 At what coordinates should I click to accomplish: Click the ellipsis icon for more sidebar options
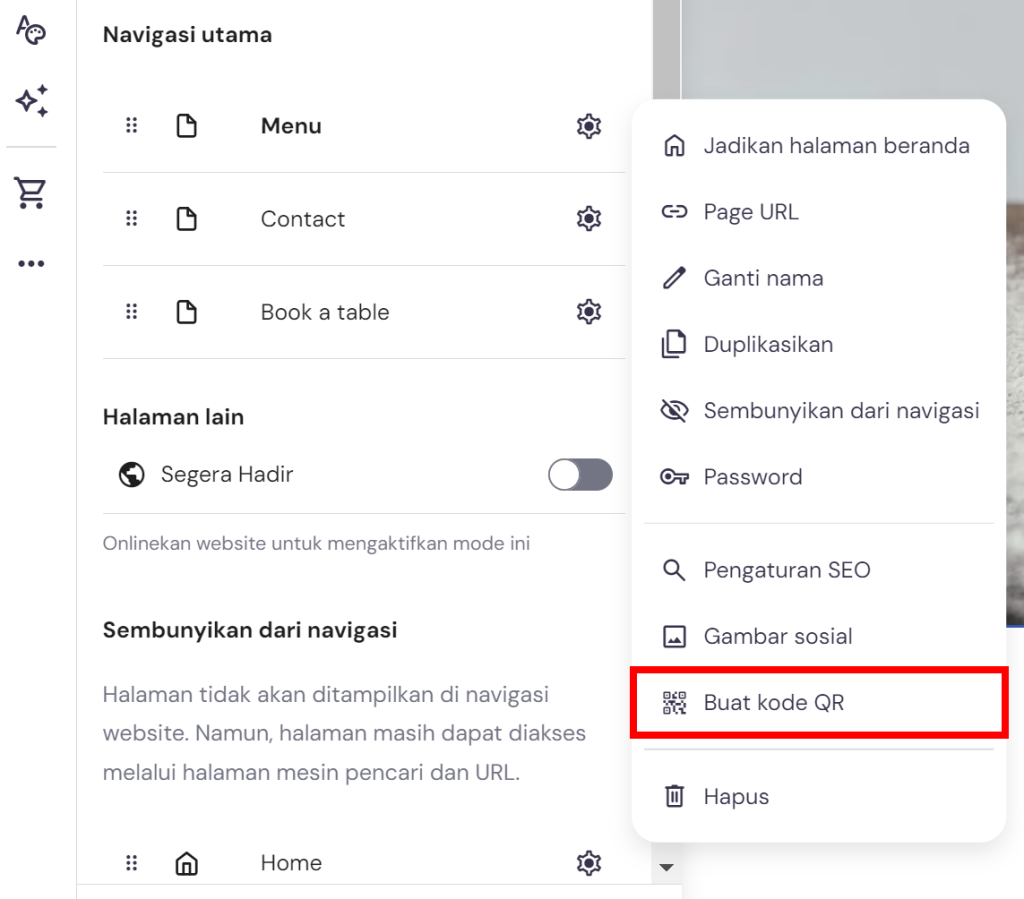(31, 262)
